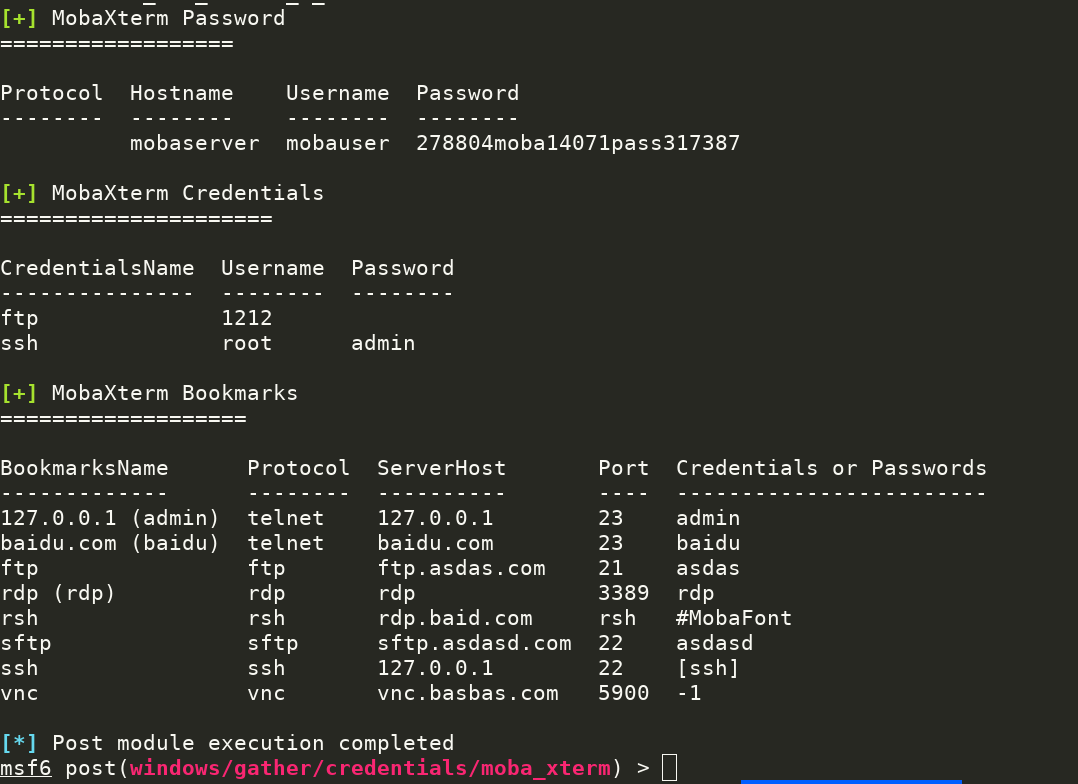
Task: Click the password 278804moba14071pass317387
Action: click(578, 143)
